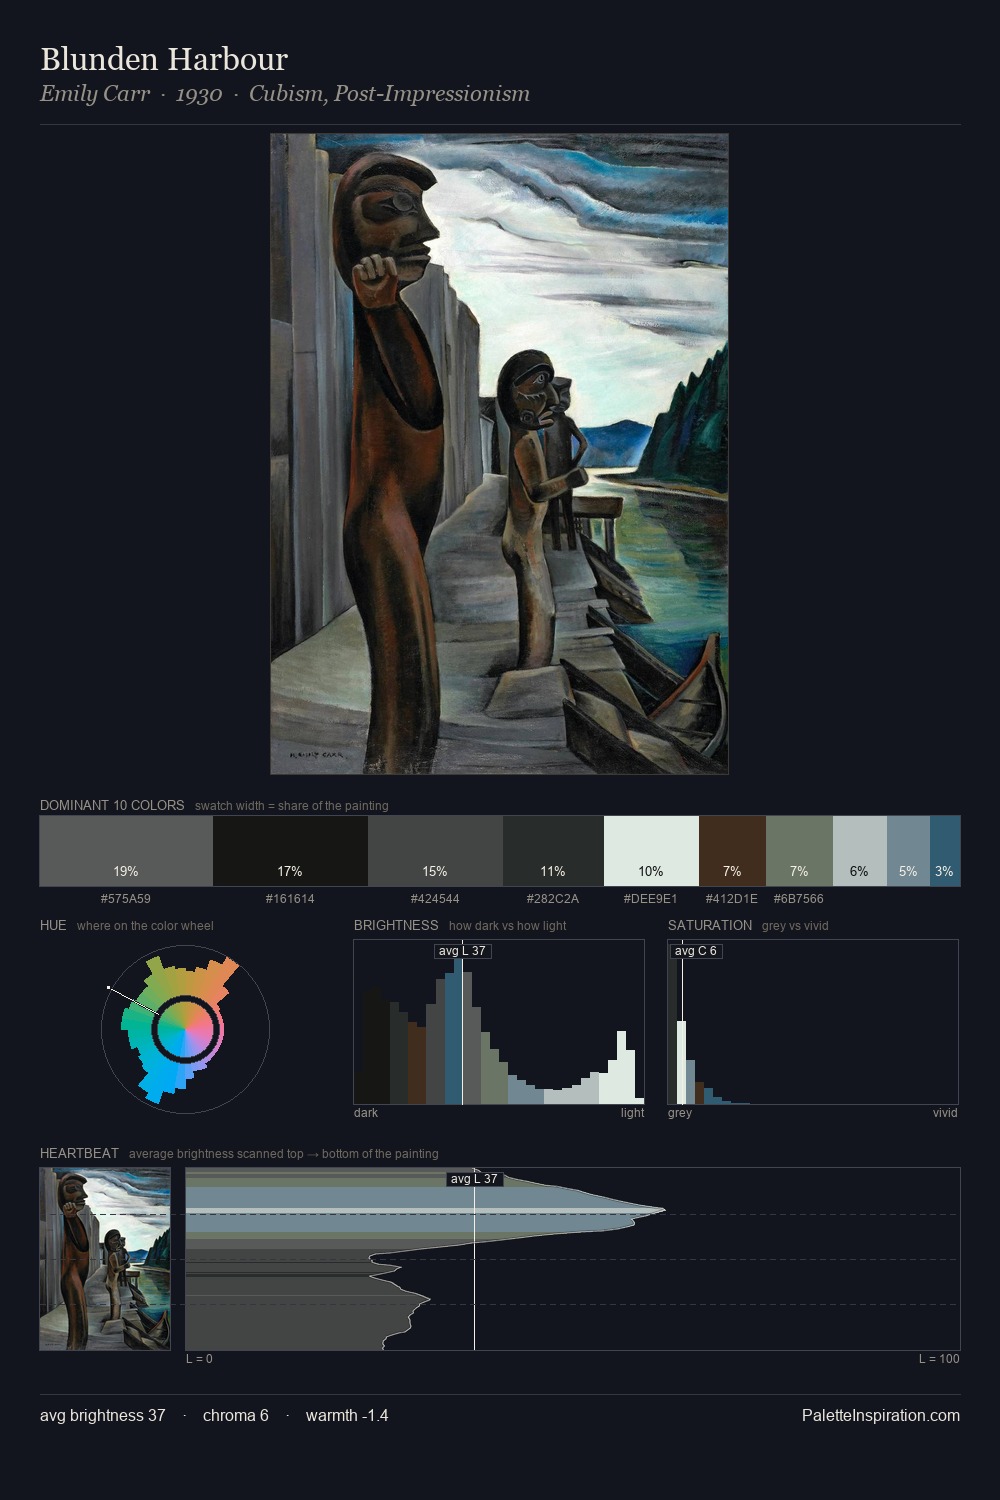Click 'swatch width = share of the painting' caption
This screenshot has height=1500, width=1000.
(292, 806)
